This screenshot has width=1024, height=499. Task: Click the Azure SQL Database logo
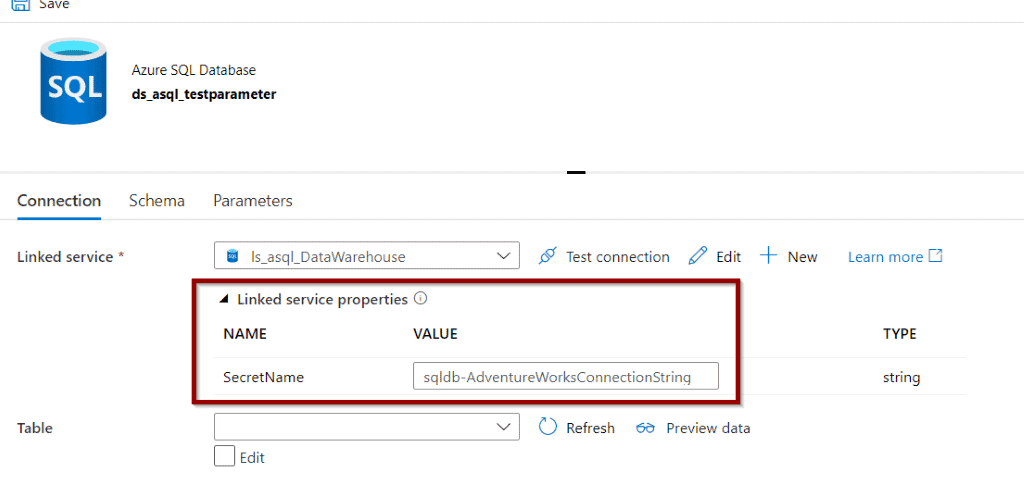point(72,80)
